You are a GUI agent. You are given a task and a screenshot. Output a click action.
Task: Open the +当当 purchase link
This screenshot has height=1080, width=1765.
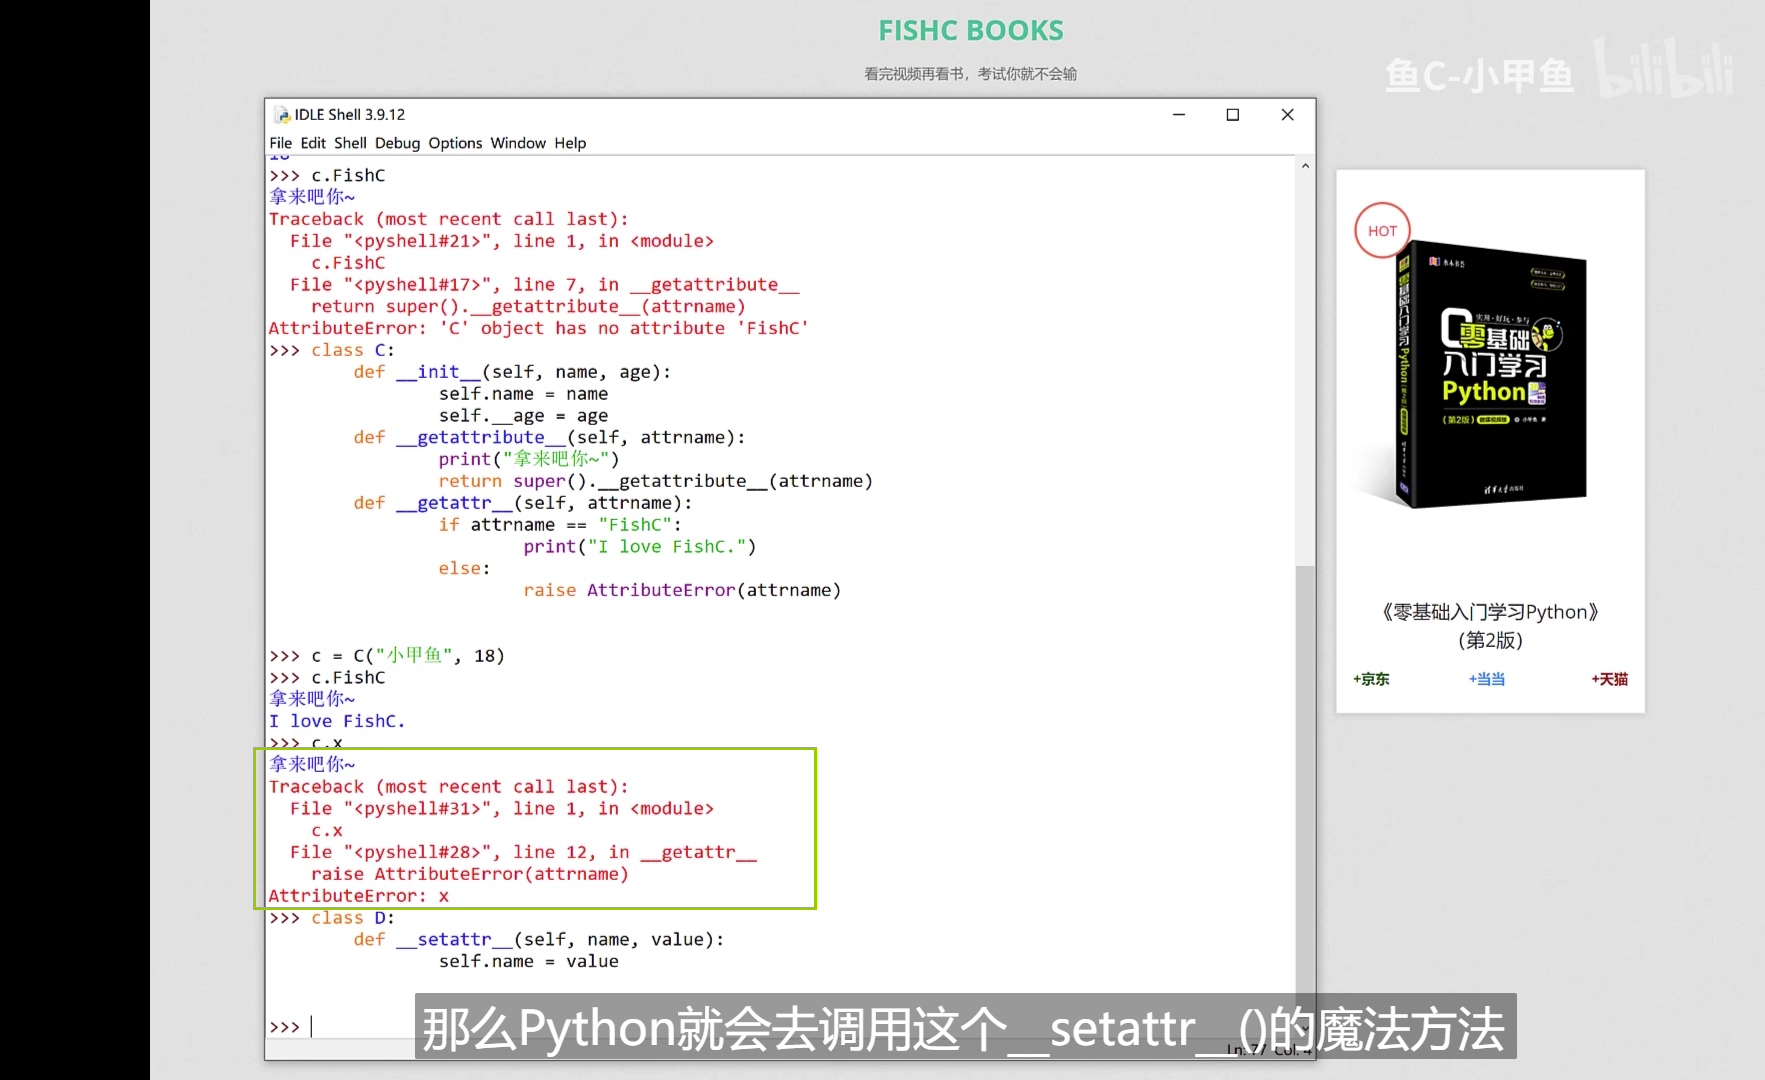[x=1487, y=679]
